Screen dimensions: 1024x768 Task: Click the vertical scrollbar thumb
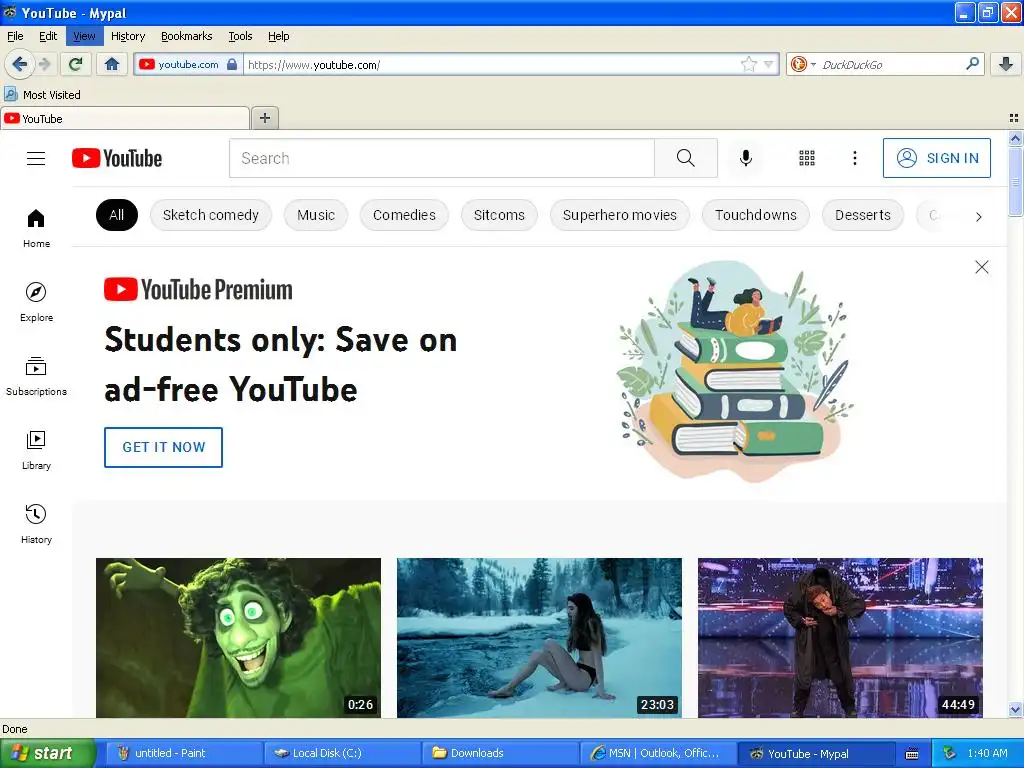[1015, 181]
